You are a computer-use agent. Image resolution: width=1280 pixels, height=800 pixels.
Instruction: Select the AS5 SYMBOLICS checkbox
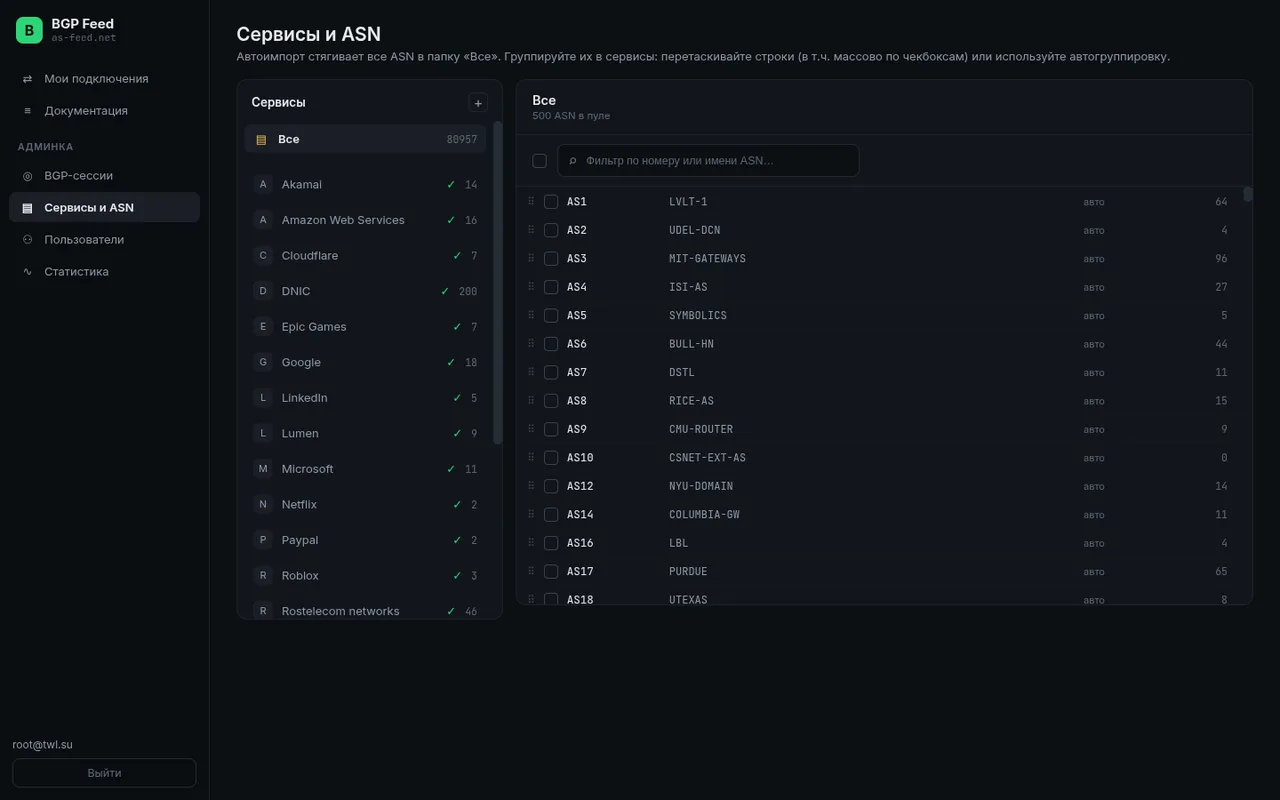click(551, 315)
